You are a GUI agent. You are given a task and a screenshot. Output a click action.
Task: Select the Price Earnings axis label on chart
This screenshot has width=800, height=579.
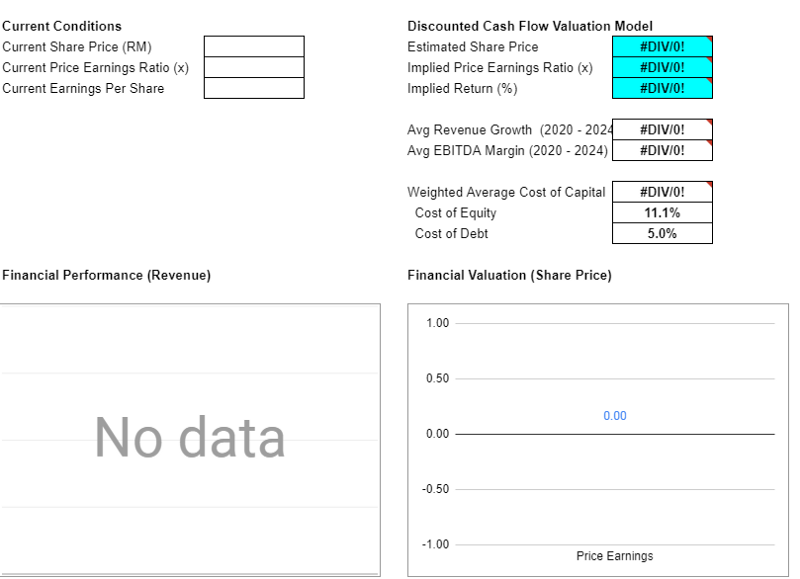[x=615, y=556]
